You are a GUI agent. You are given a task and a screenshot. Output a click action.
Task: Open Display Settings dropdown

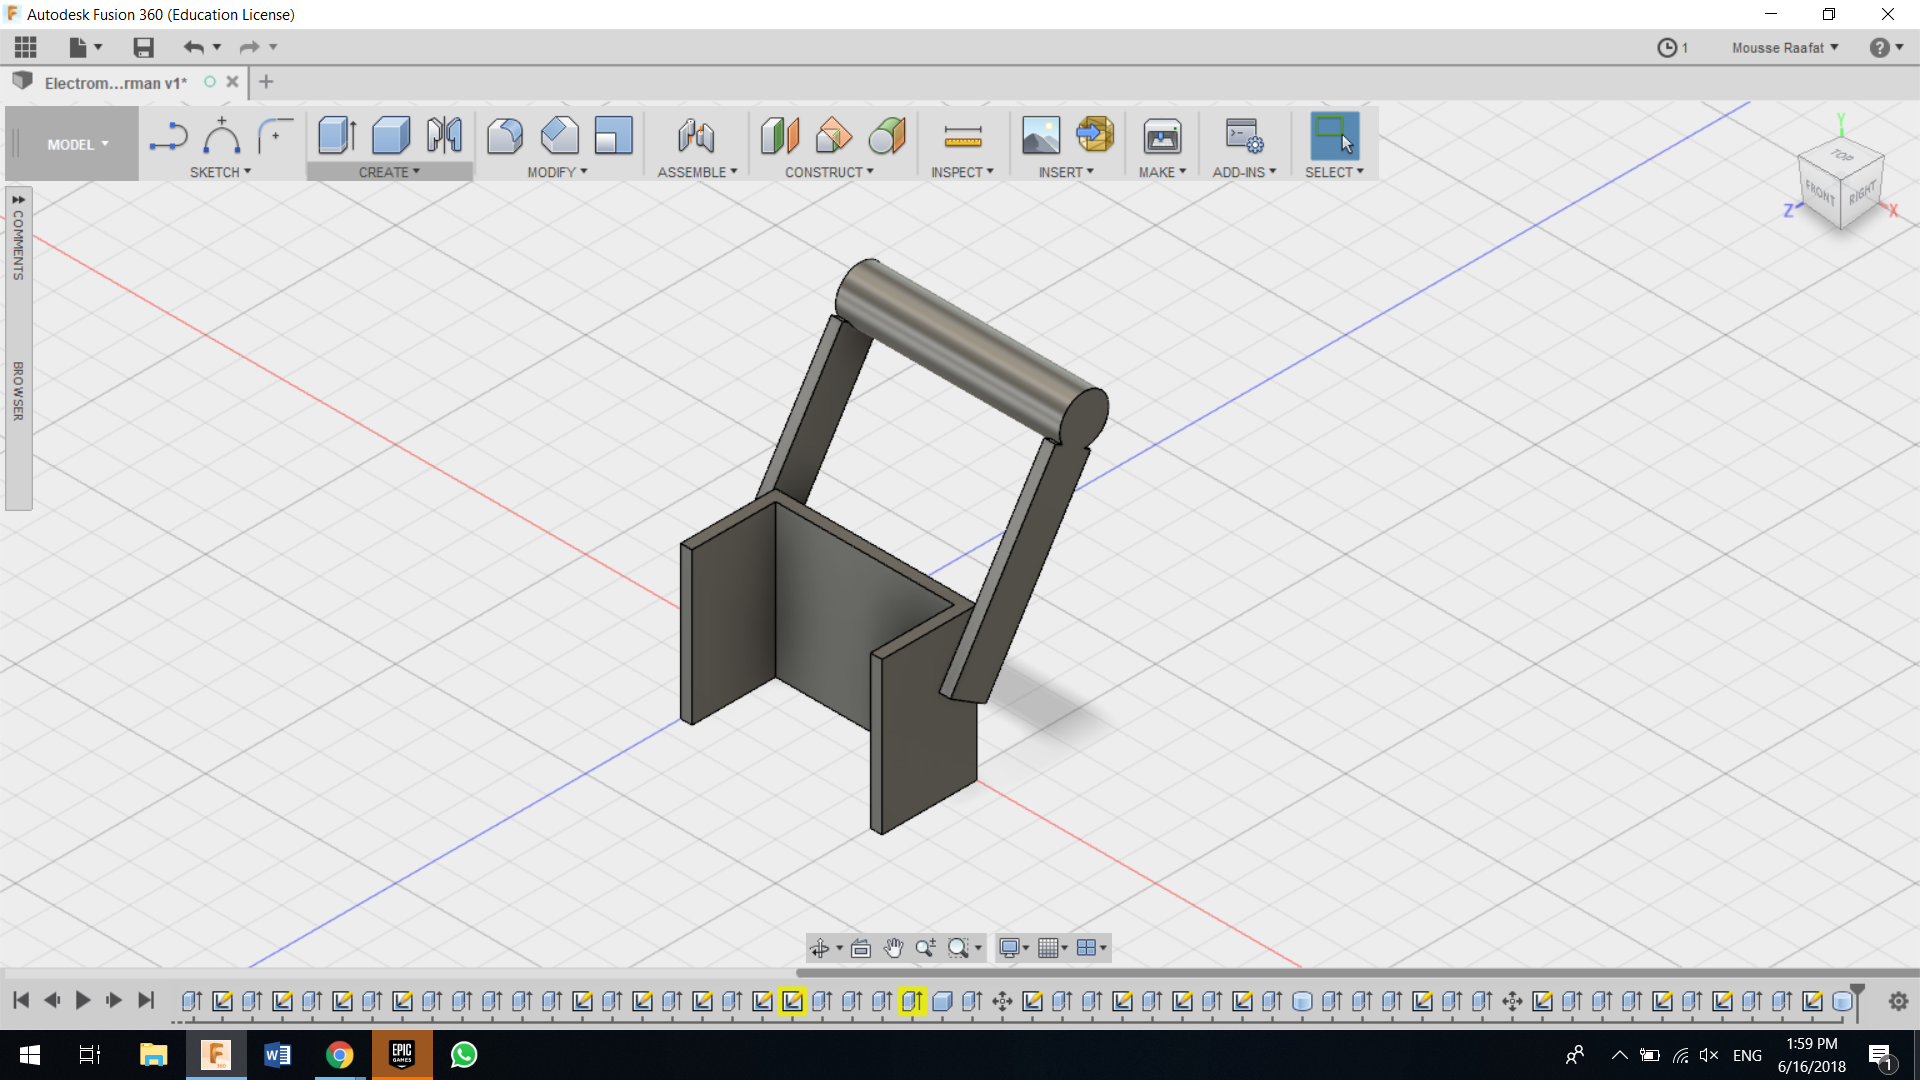click(1014, 948)
